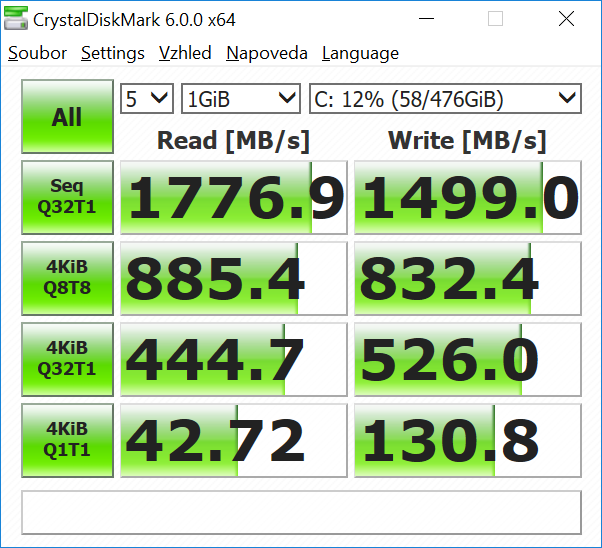Click the Seq read result 1776.9
The width and height of the screenshot is (602, 548).
pyautogui.click(x=233, y=197)
